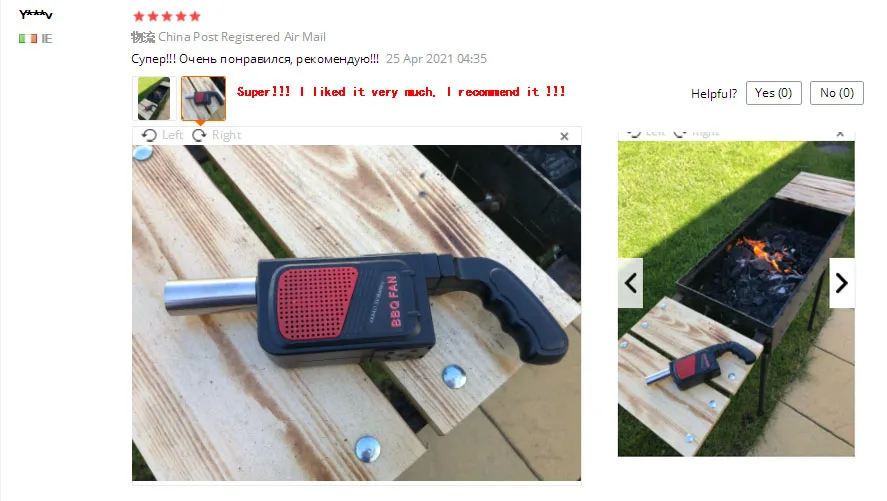
Task: Open reviewer Y***v's profile name
Action: (x=36, y=14)
